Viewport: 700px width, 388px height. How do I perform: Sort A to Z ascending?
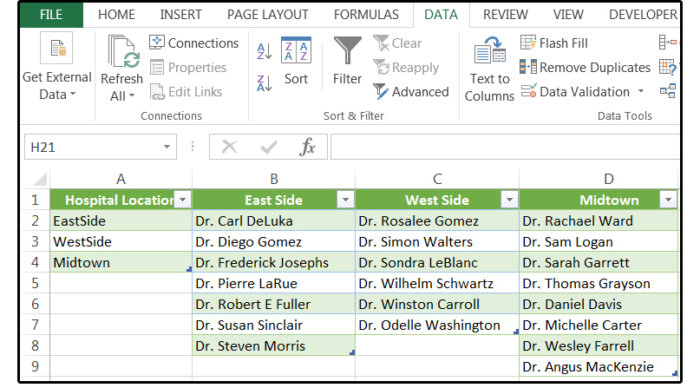[x=264, y=51]
